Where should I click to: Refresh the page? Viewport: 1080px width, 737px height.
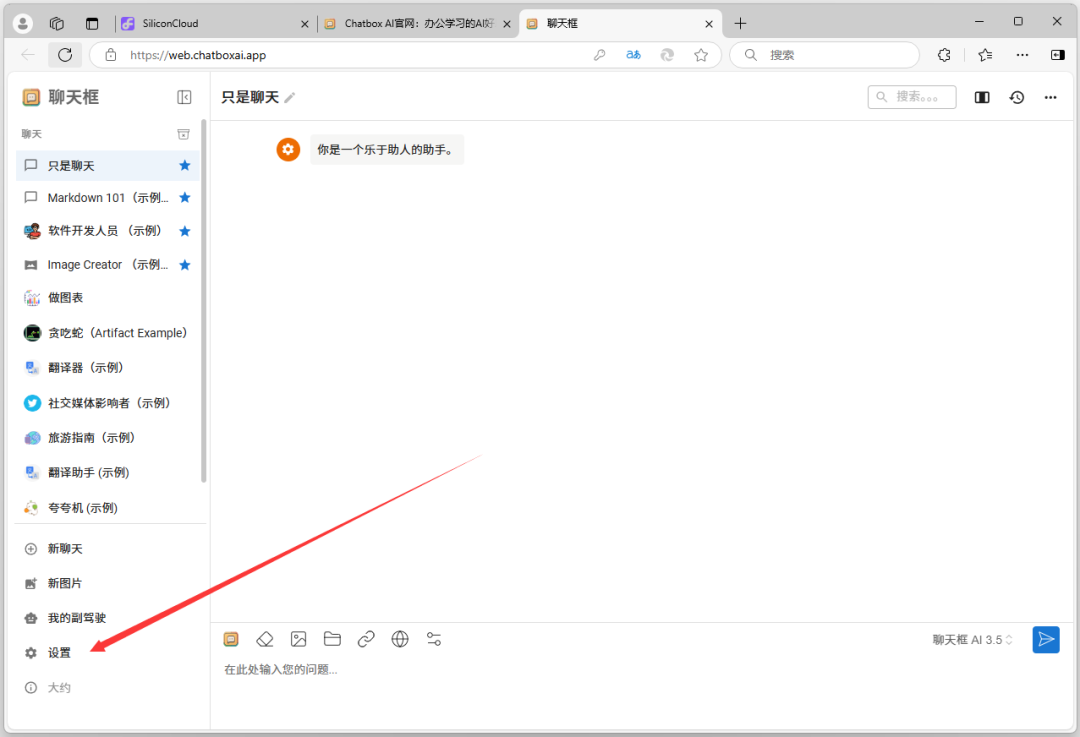tap(65, 55)
